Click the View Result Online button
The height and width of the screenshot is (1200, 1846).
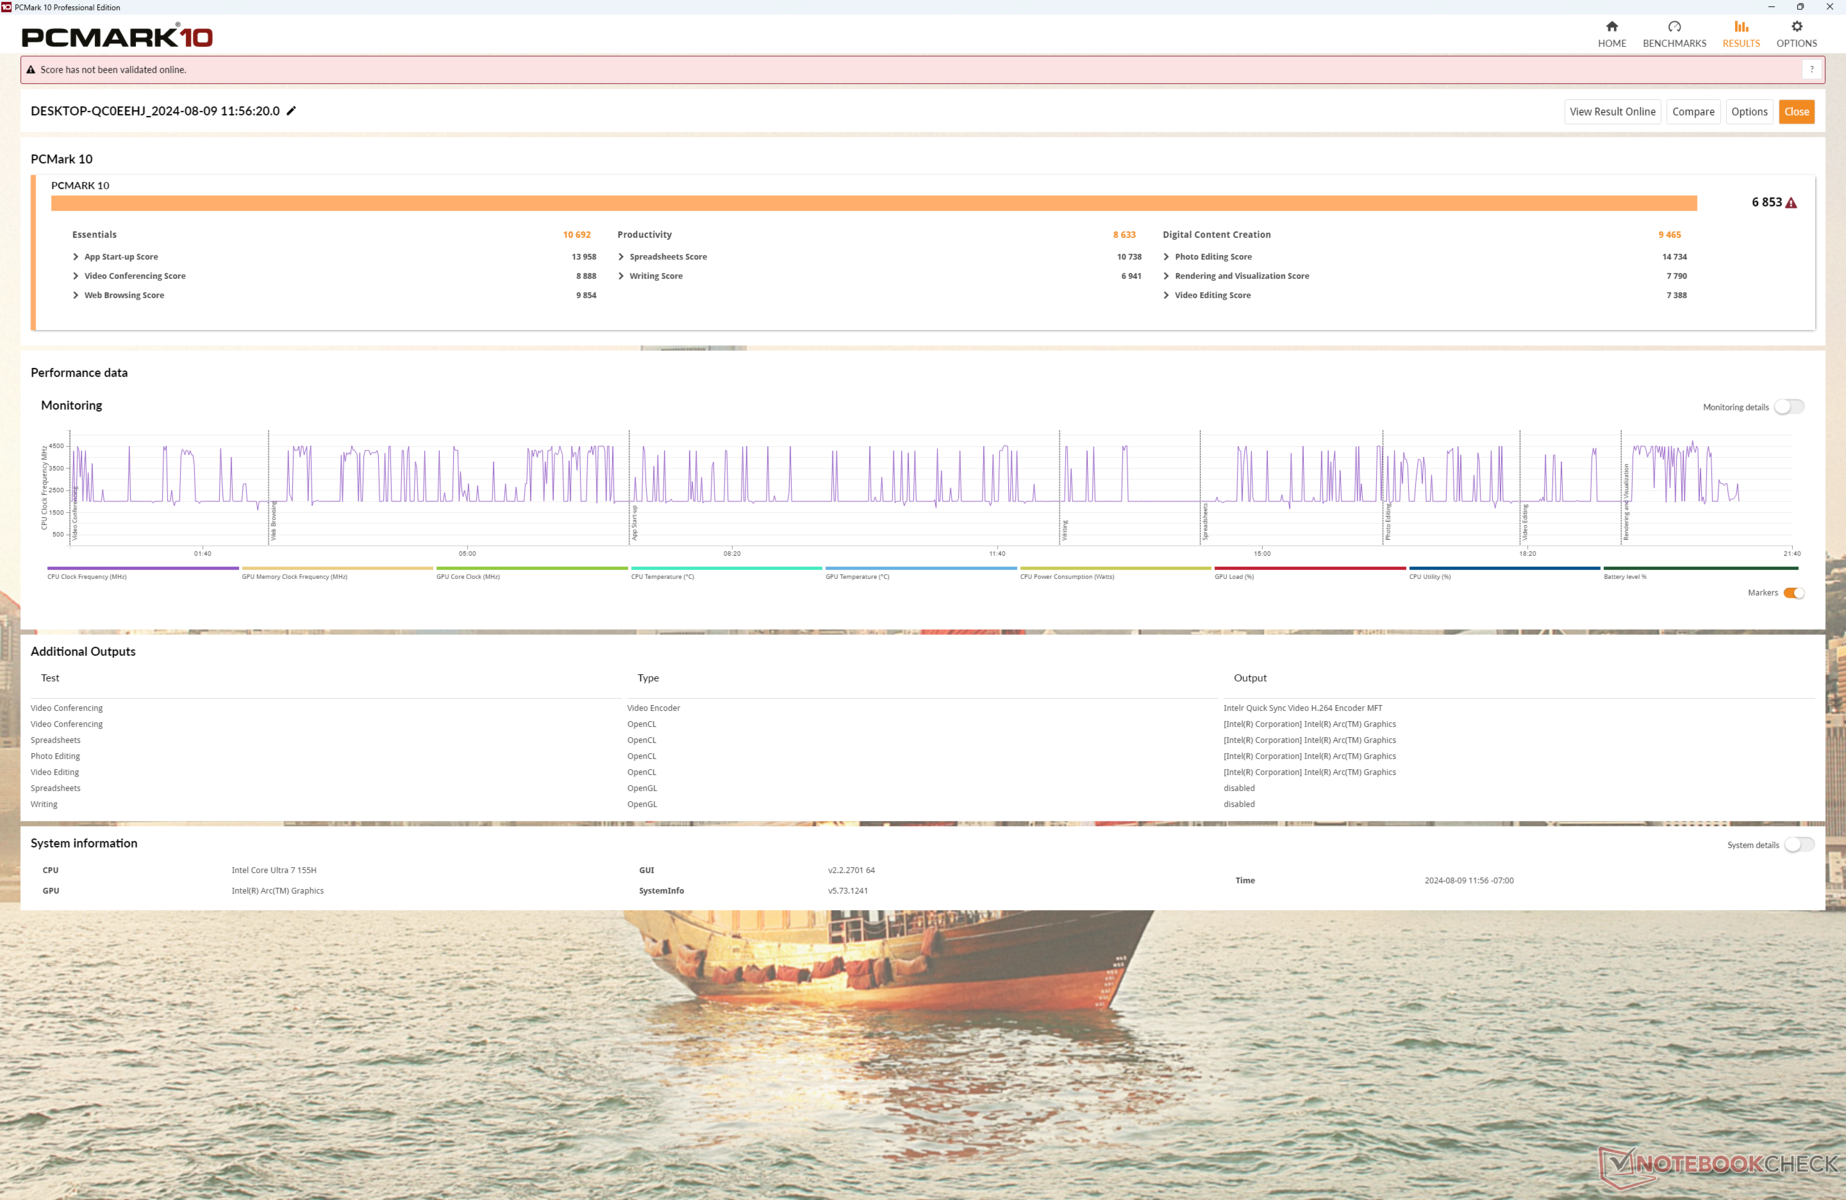1612,112
